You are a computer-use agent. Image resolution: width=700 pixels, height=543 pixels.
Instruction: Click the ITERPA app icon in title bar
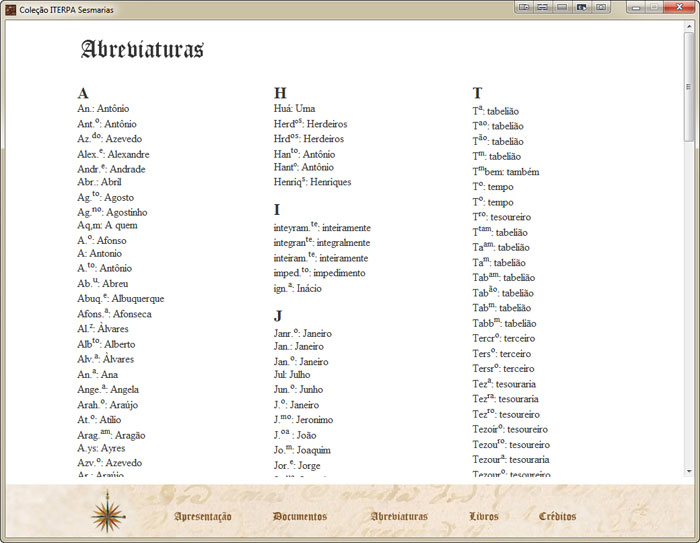pos(10,8)
